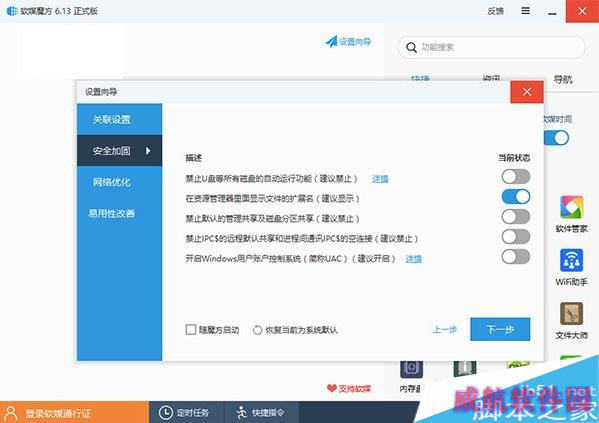Viewport: 599px width, 423px height.
Task: Click the arrow beside 安全加固
Action: coord(148,151)
